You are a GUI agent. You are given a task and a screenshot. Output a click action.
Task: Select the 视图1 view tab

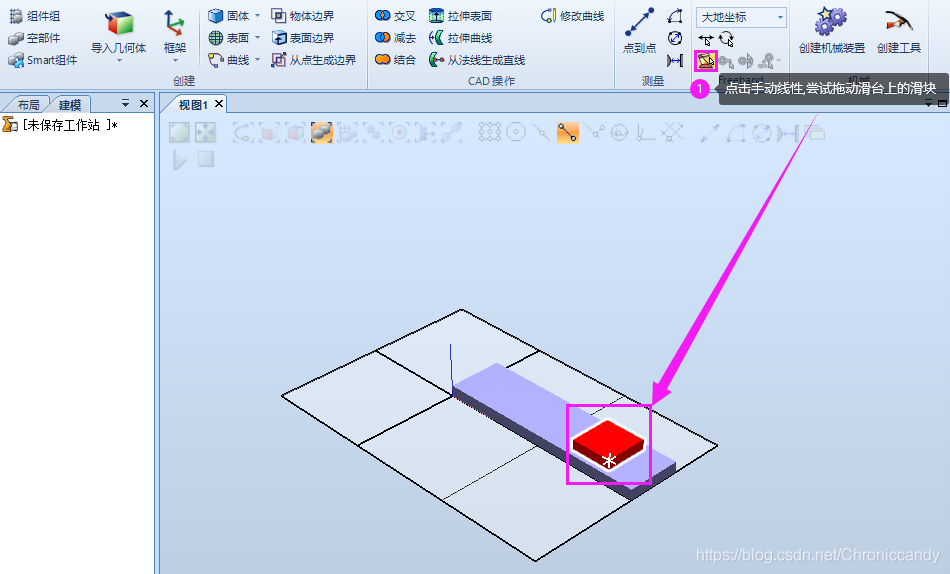tap(193, 105)
